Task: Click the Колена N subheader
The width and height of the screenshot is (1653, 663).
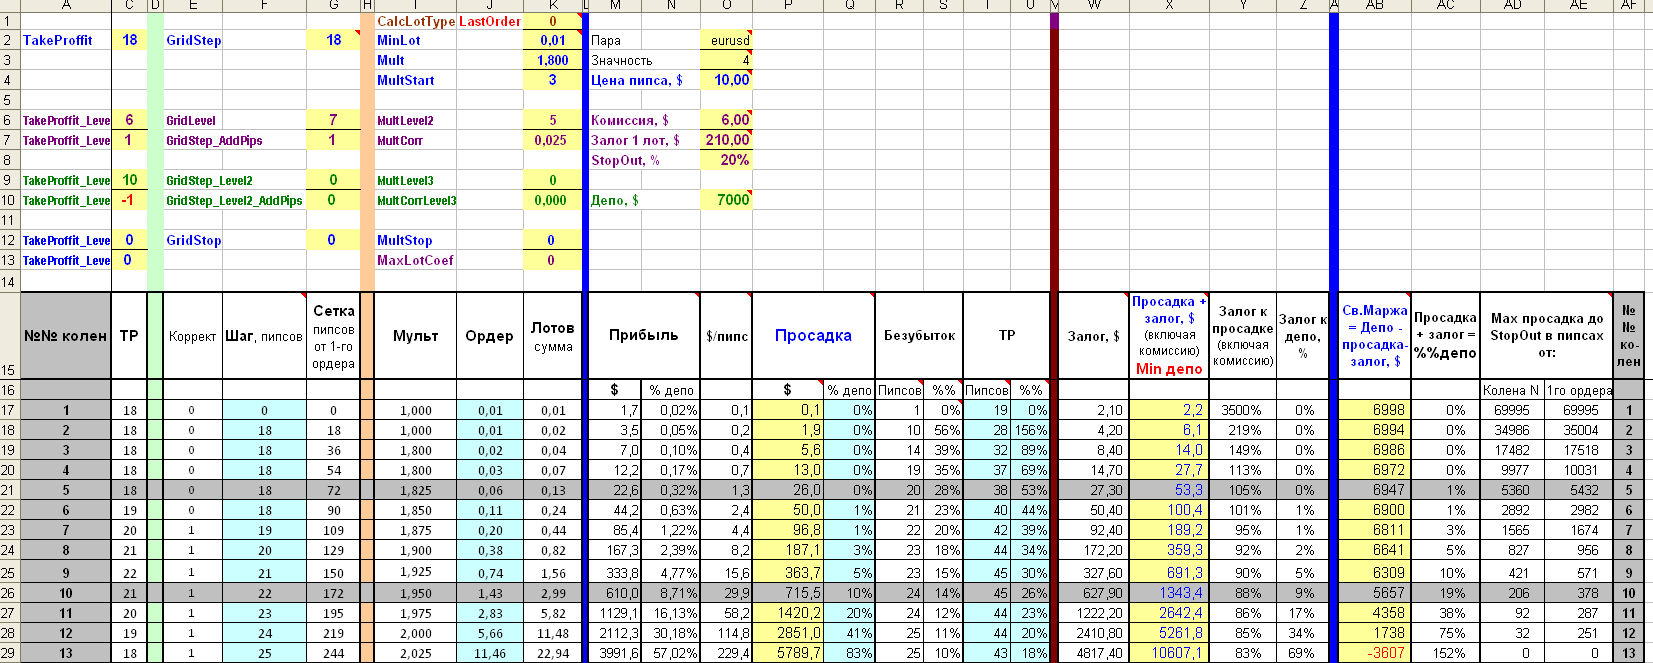Action: click(x=1512, y=390)
